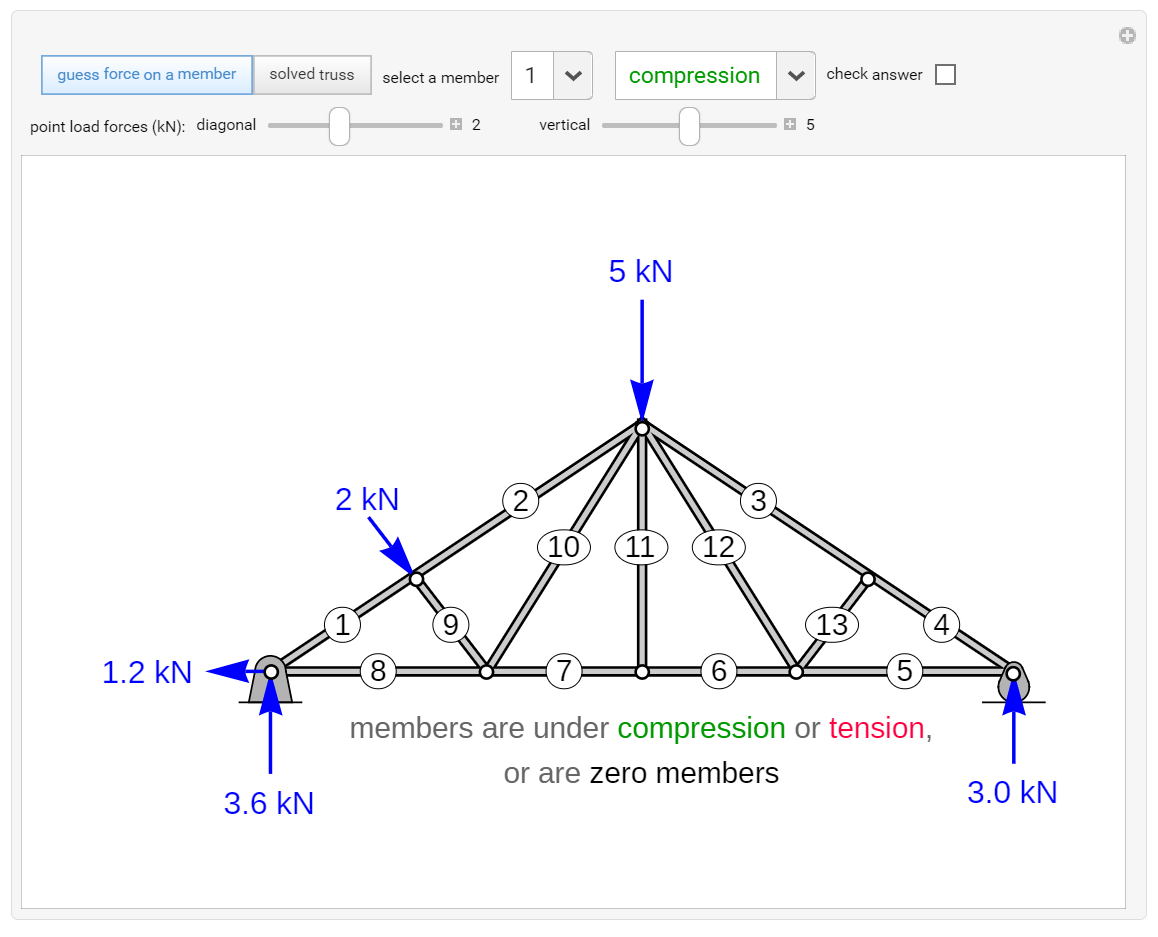The width and height of the screenshot is (1158, 937).
Task: Click the bottom joint between members 8 and 7
Action: click(487, 672)
